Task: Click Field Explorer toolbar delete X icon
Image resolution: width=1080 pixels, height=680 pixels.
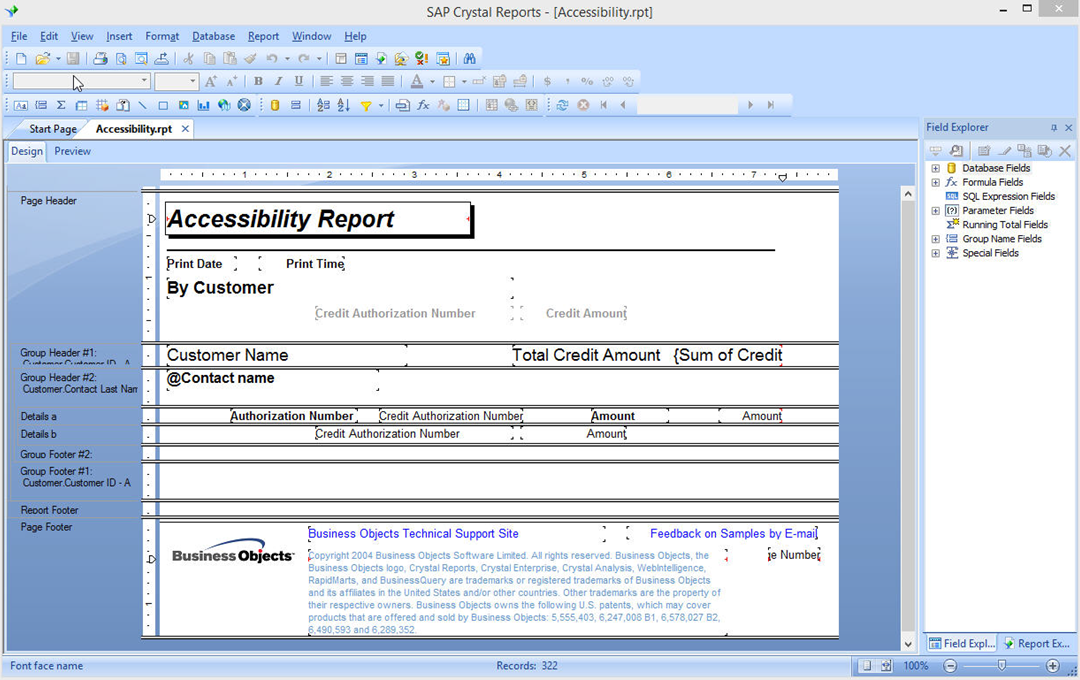Action: click(x=1065, y=151)
